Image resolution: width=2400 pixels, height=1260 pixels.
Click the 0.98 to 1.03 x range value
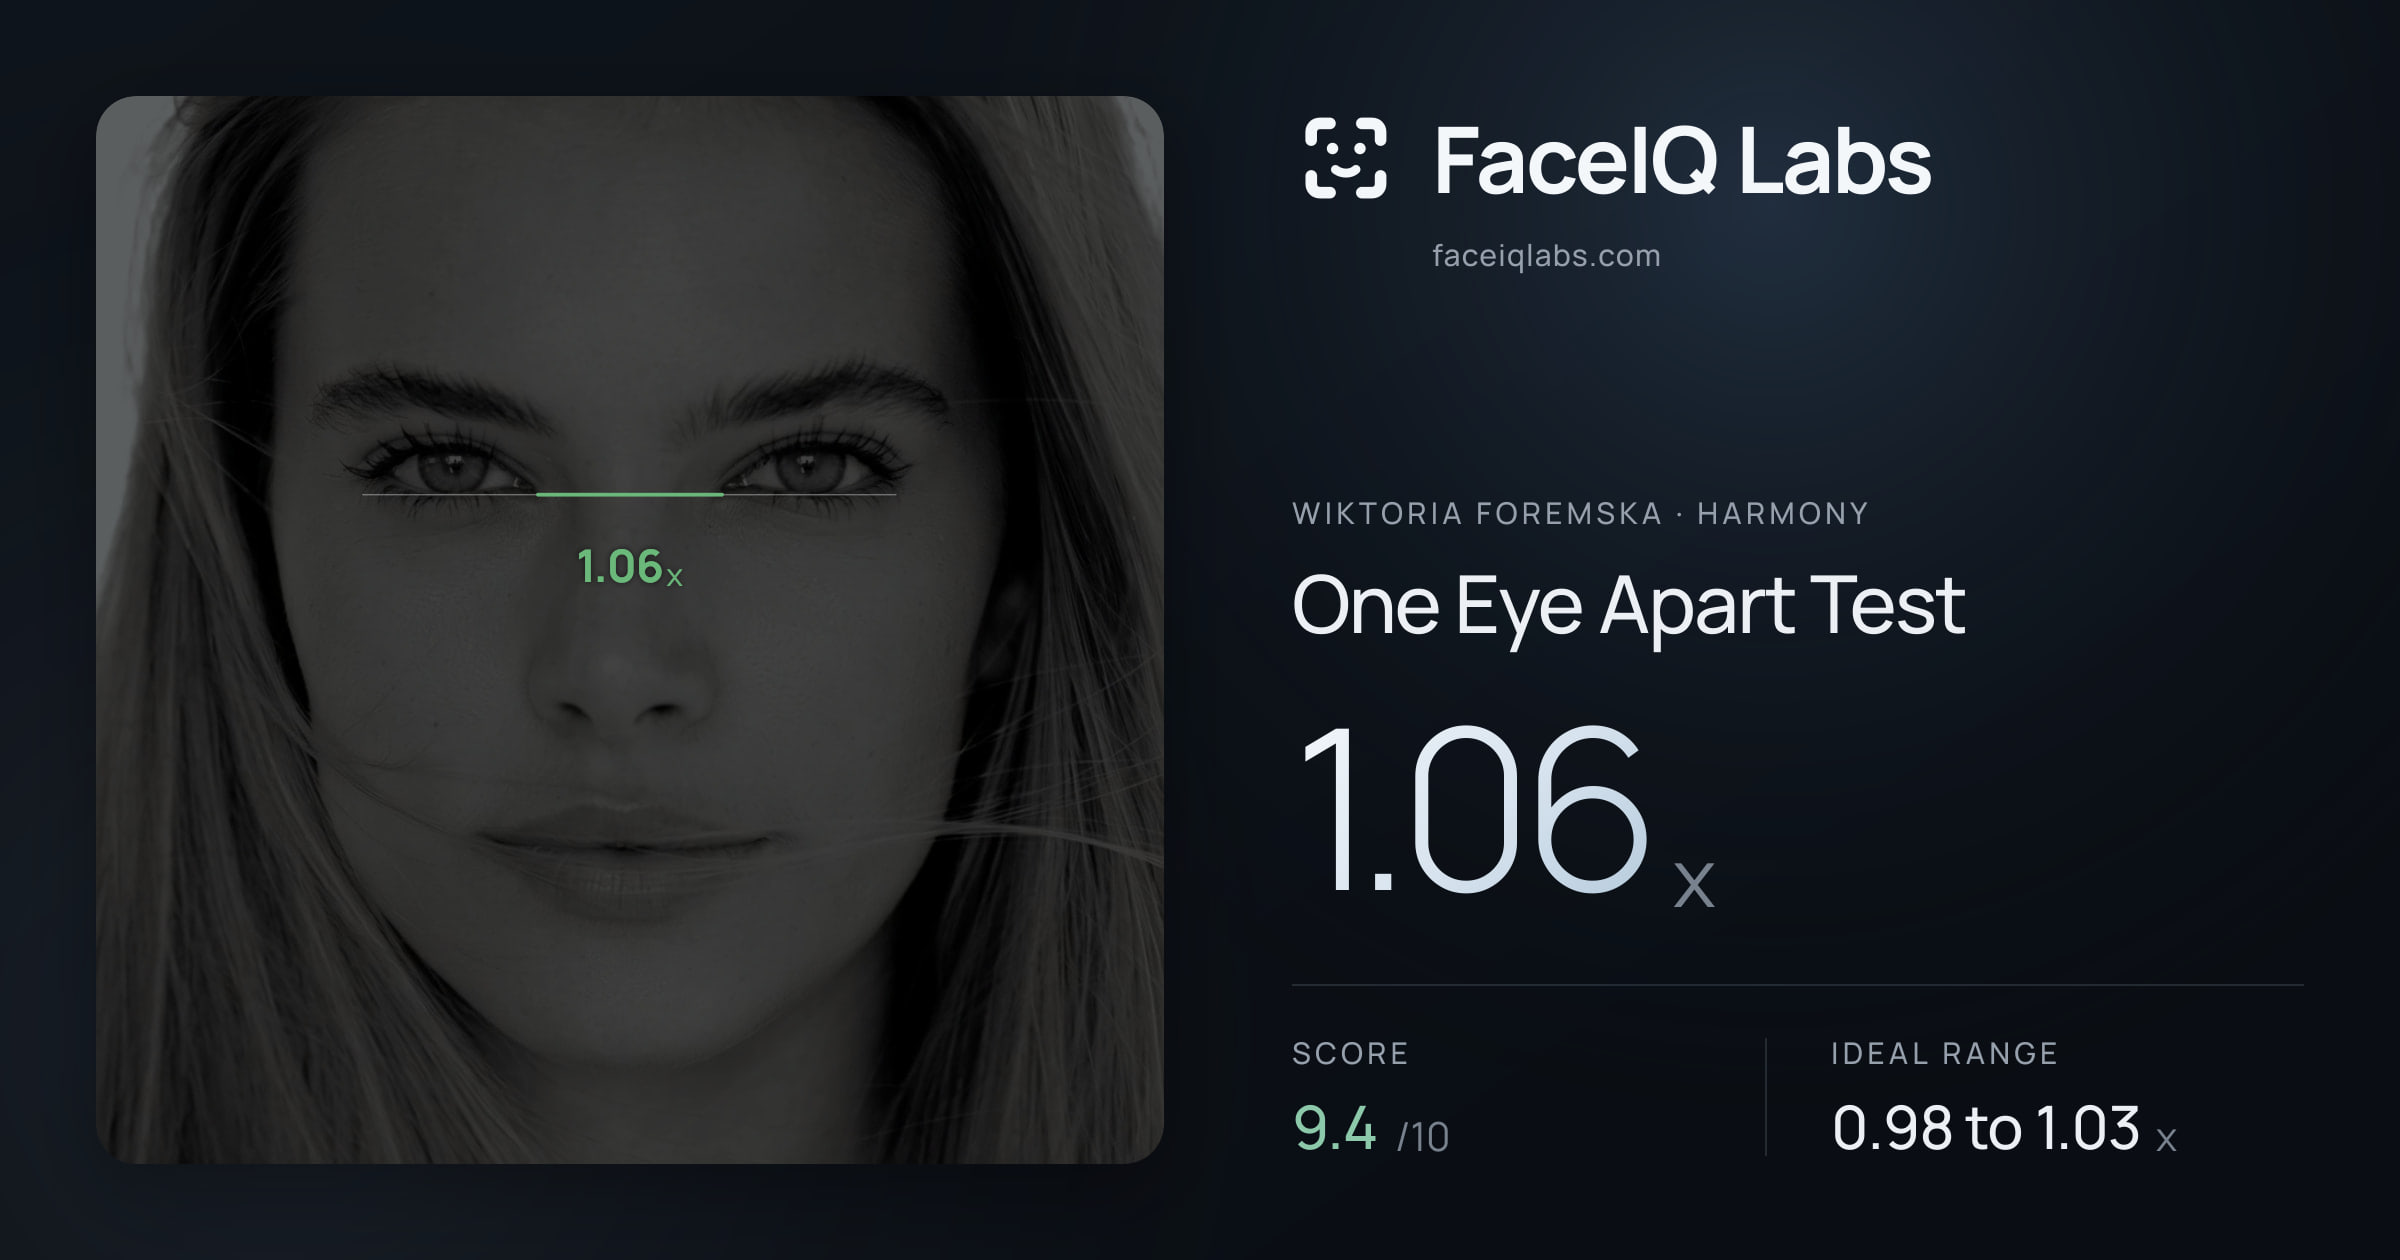pyautogui.click(x=2004, y=1129)
